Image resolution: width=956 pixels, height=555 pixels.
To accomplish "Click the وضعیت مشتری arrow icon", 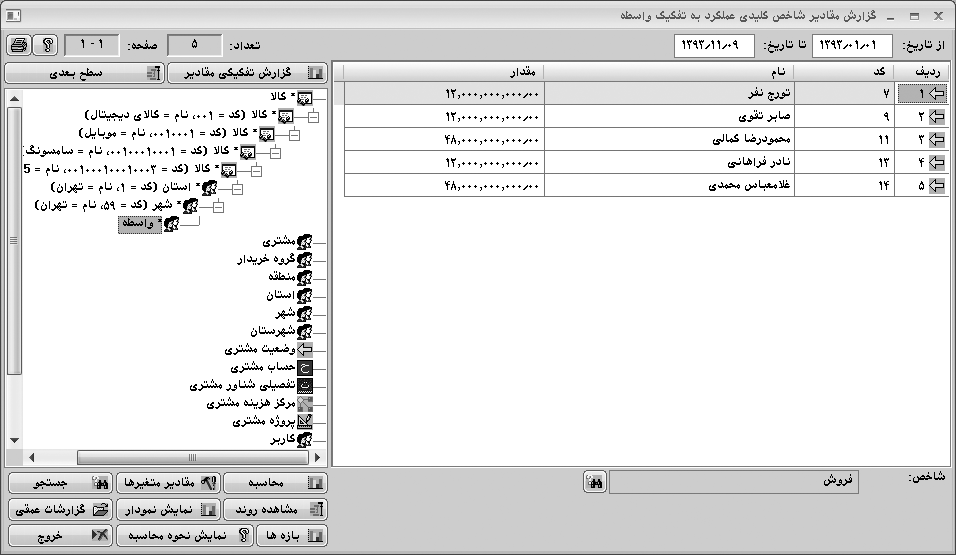I will [x=306, y=349].
